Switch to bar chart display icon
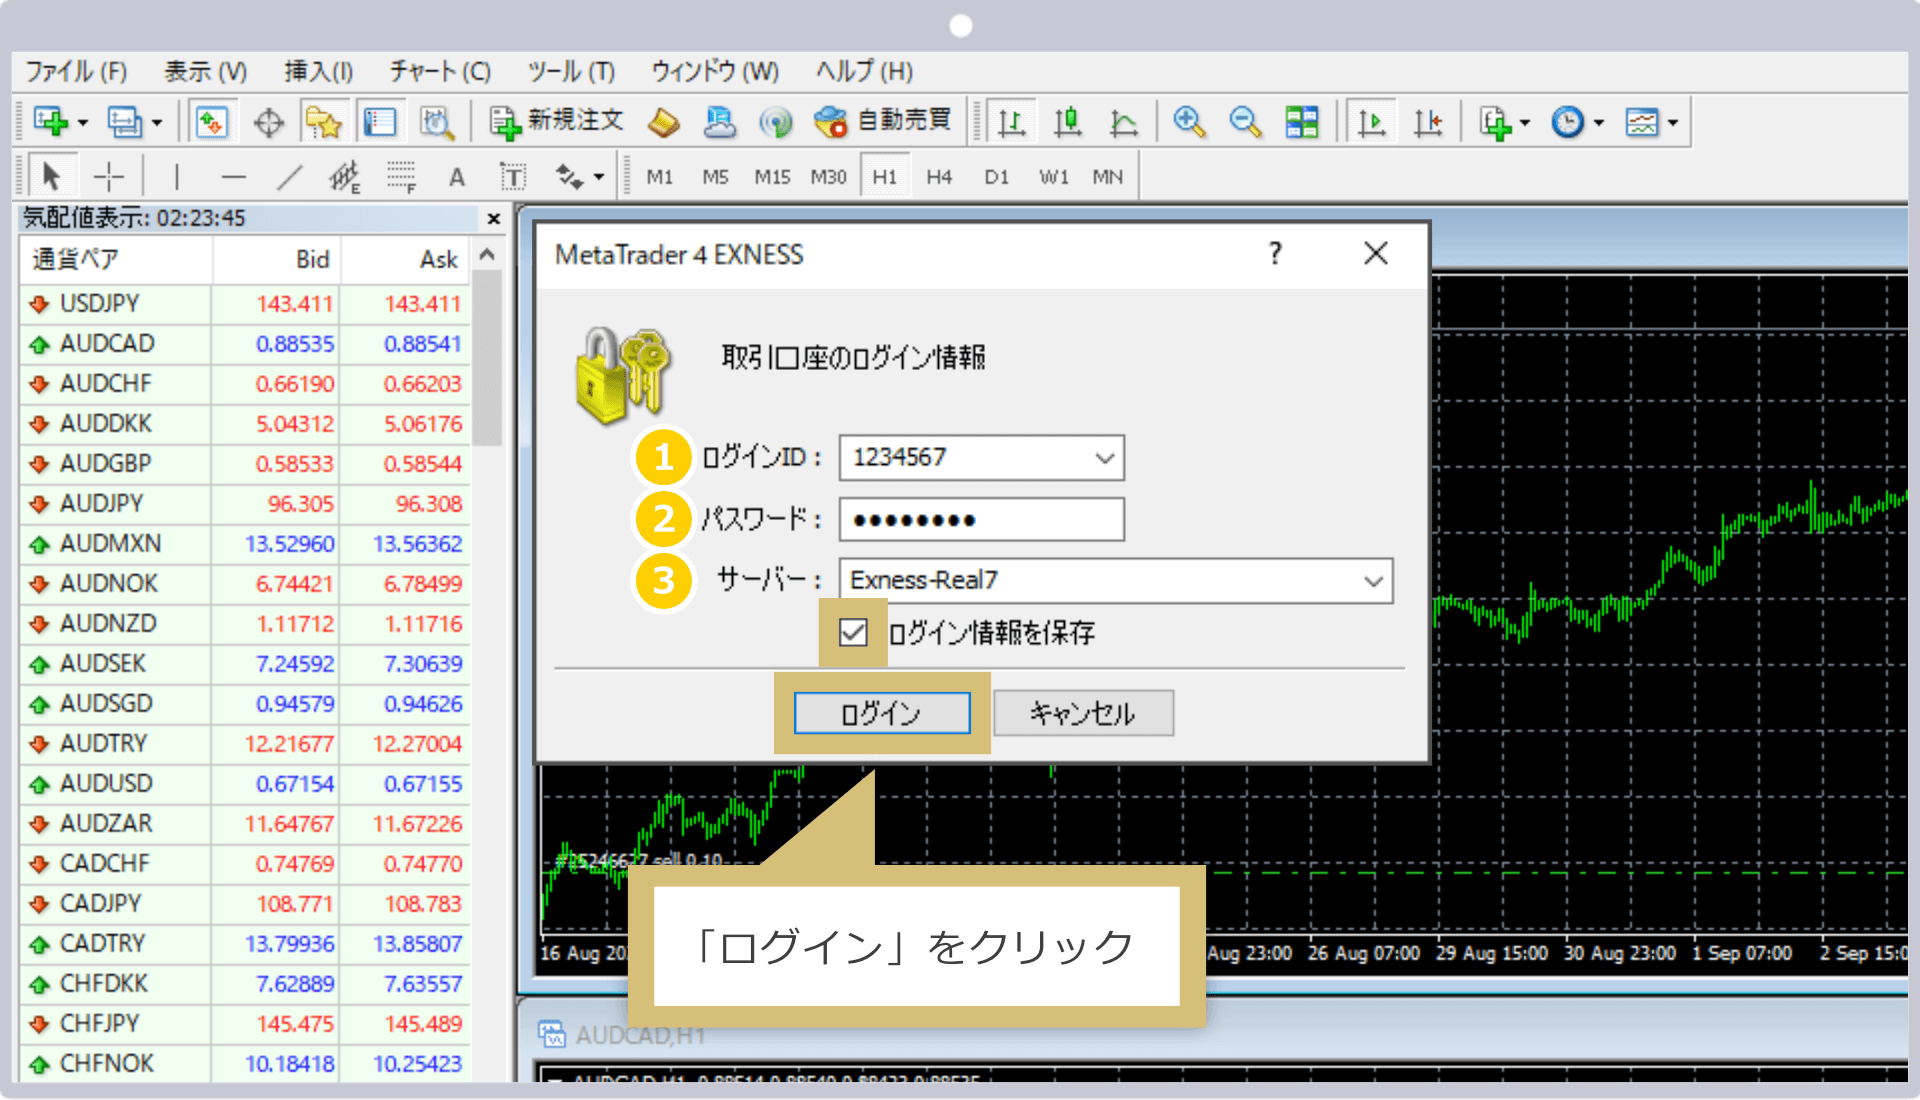1920x1100 pixels. coord(1011,122)
